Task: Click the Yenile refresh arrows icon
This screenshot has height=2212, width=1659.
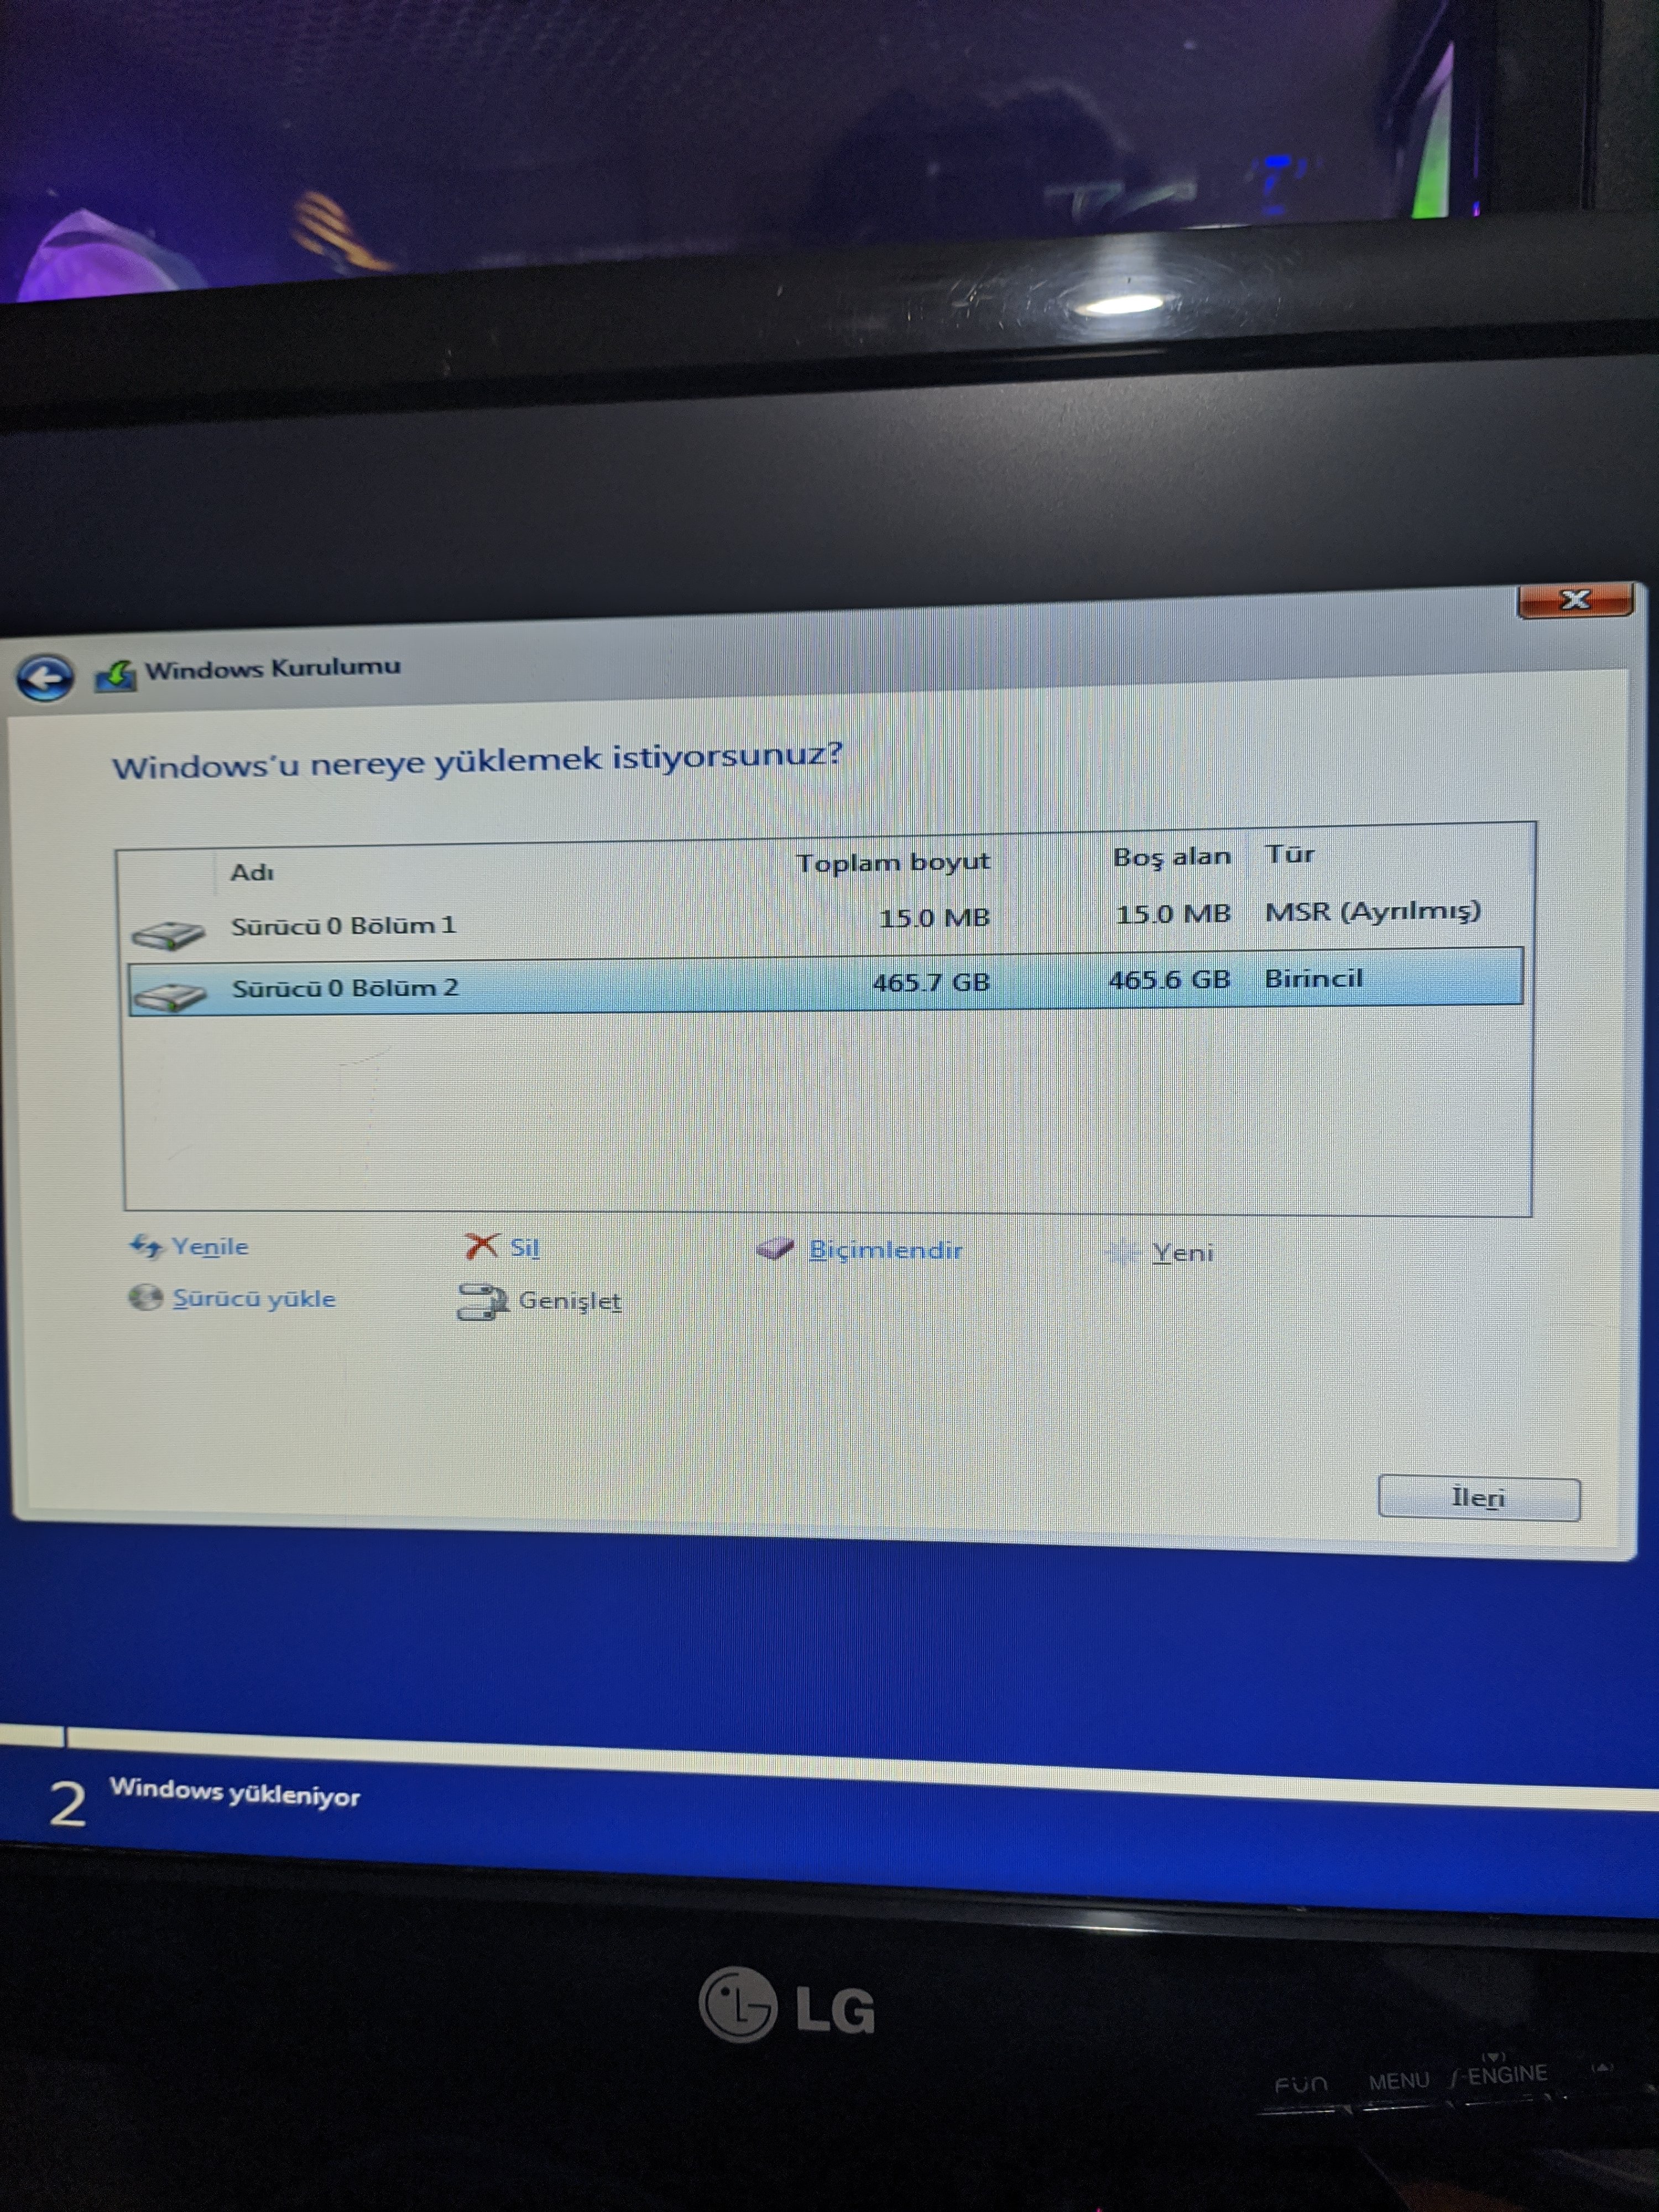Action: coord(146,1246)
